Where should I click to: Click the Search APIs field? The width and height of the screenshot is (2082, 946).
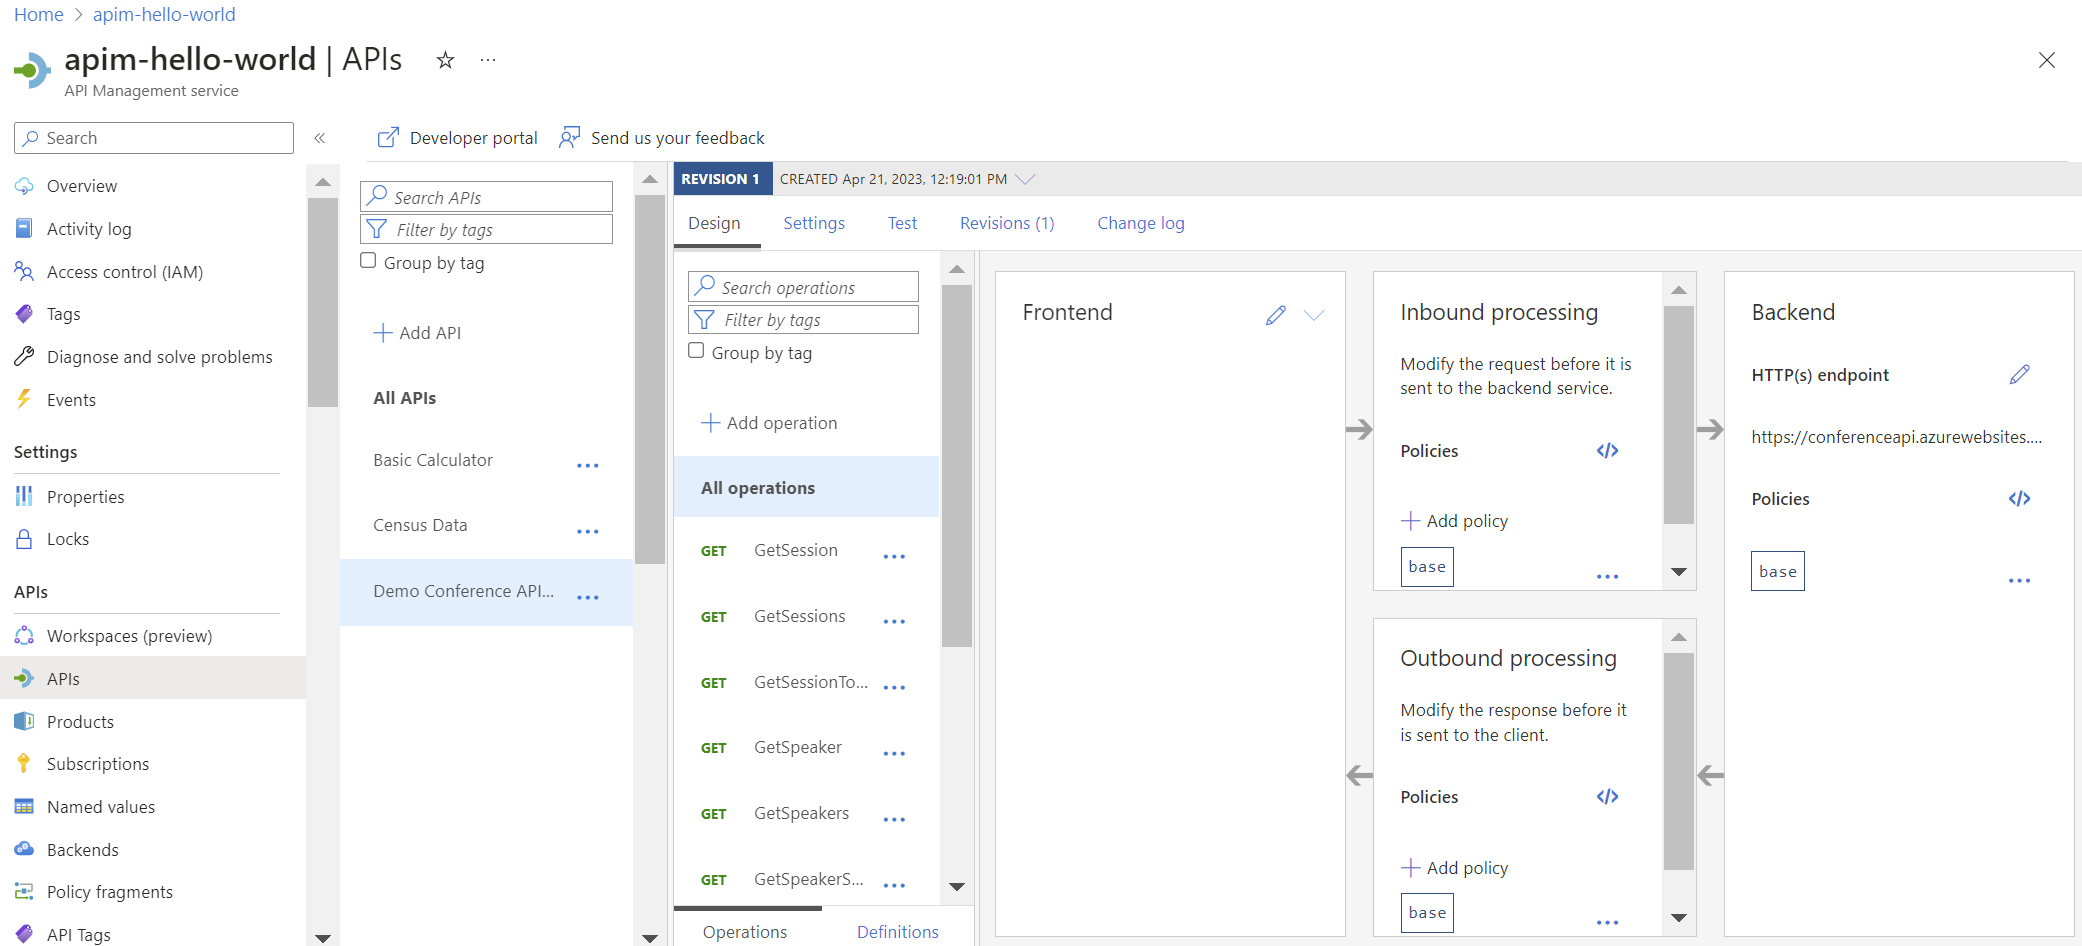click(x=486, y=197)
